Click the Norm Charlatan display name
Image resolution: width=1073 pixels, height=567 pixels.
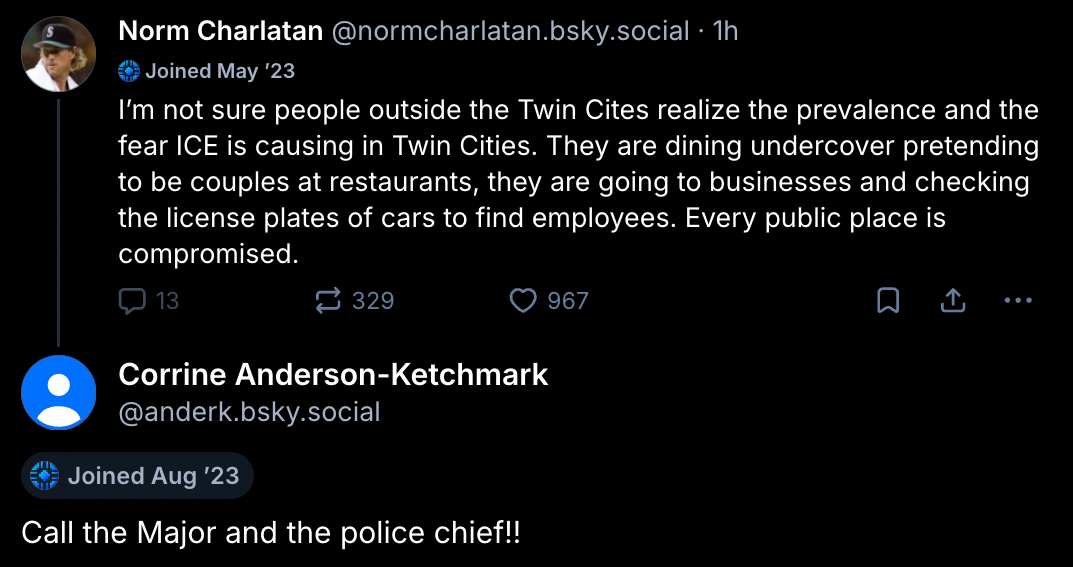tap(220, 31)
